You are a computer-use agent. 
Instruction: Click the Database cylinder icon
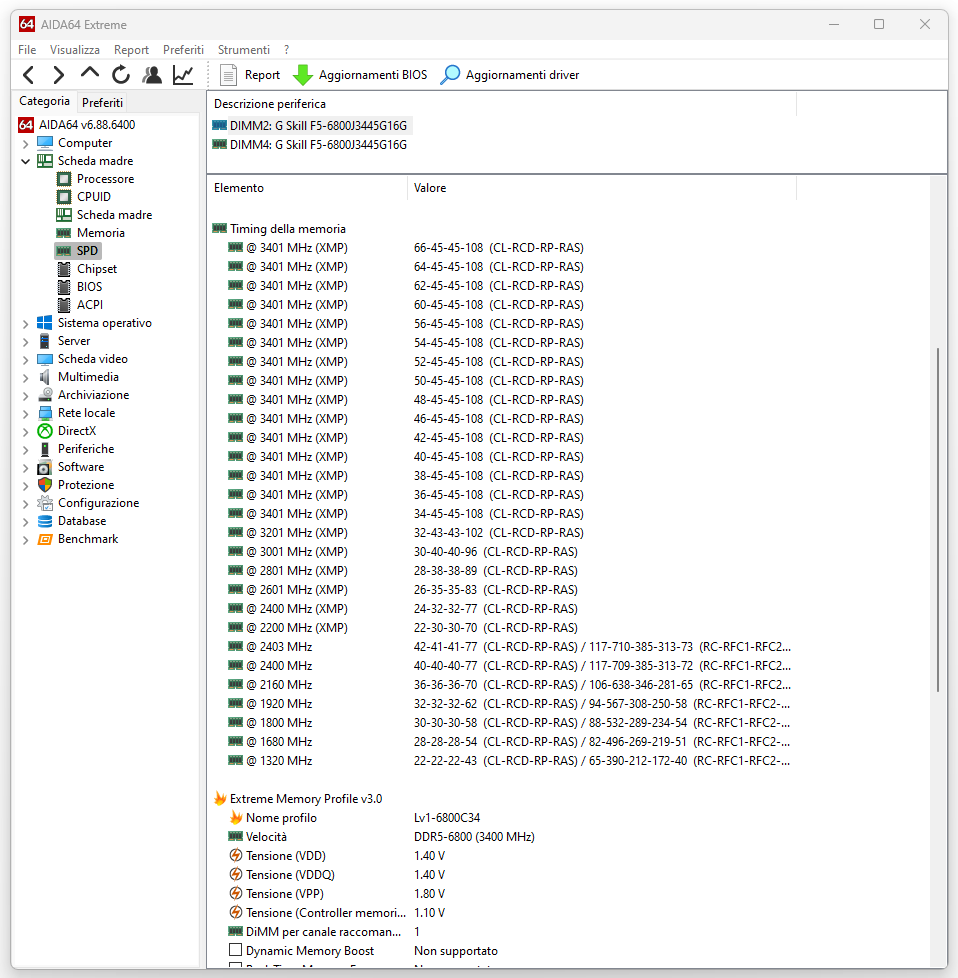coord(45,521)
